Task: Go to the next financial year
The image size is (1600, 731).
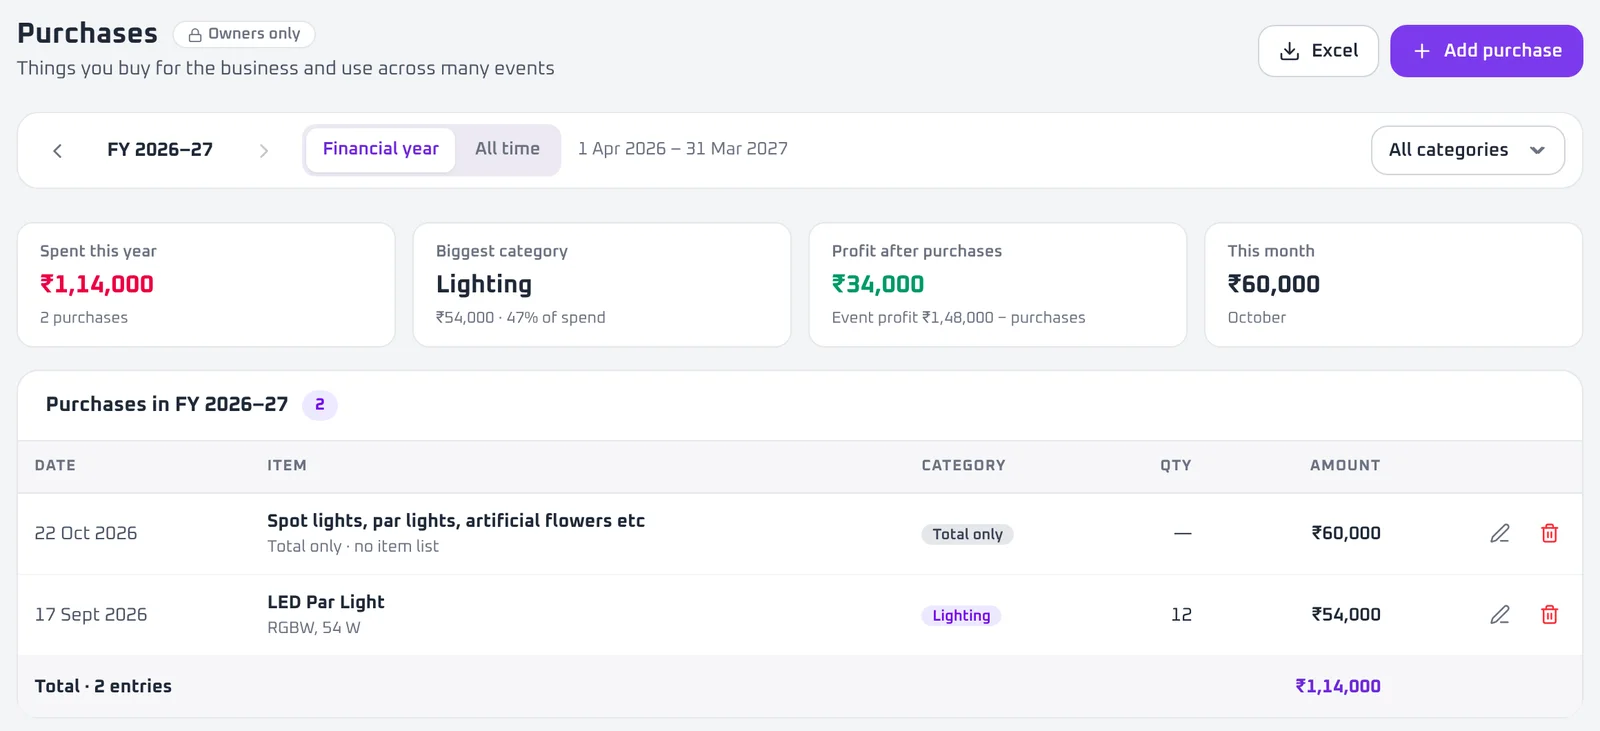Action: click(x=264, y=150)
